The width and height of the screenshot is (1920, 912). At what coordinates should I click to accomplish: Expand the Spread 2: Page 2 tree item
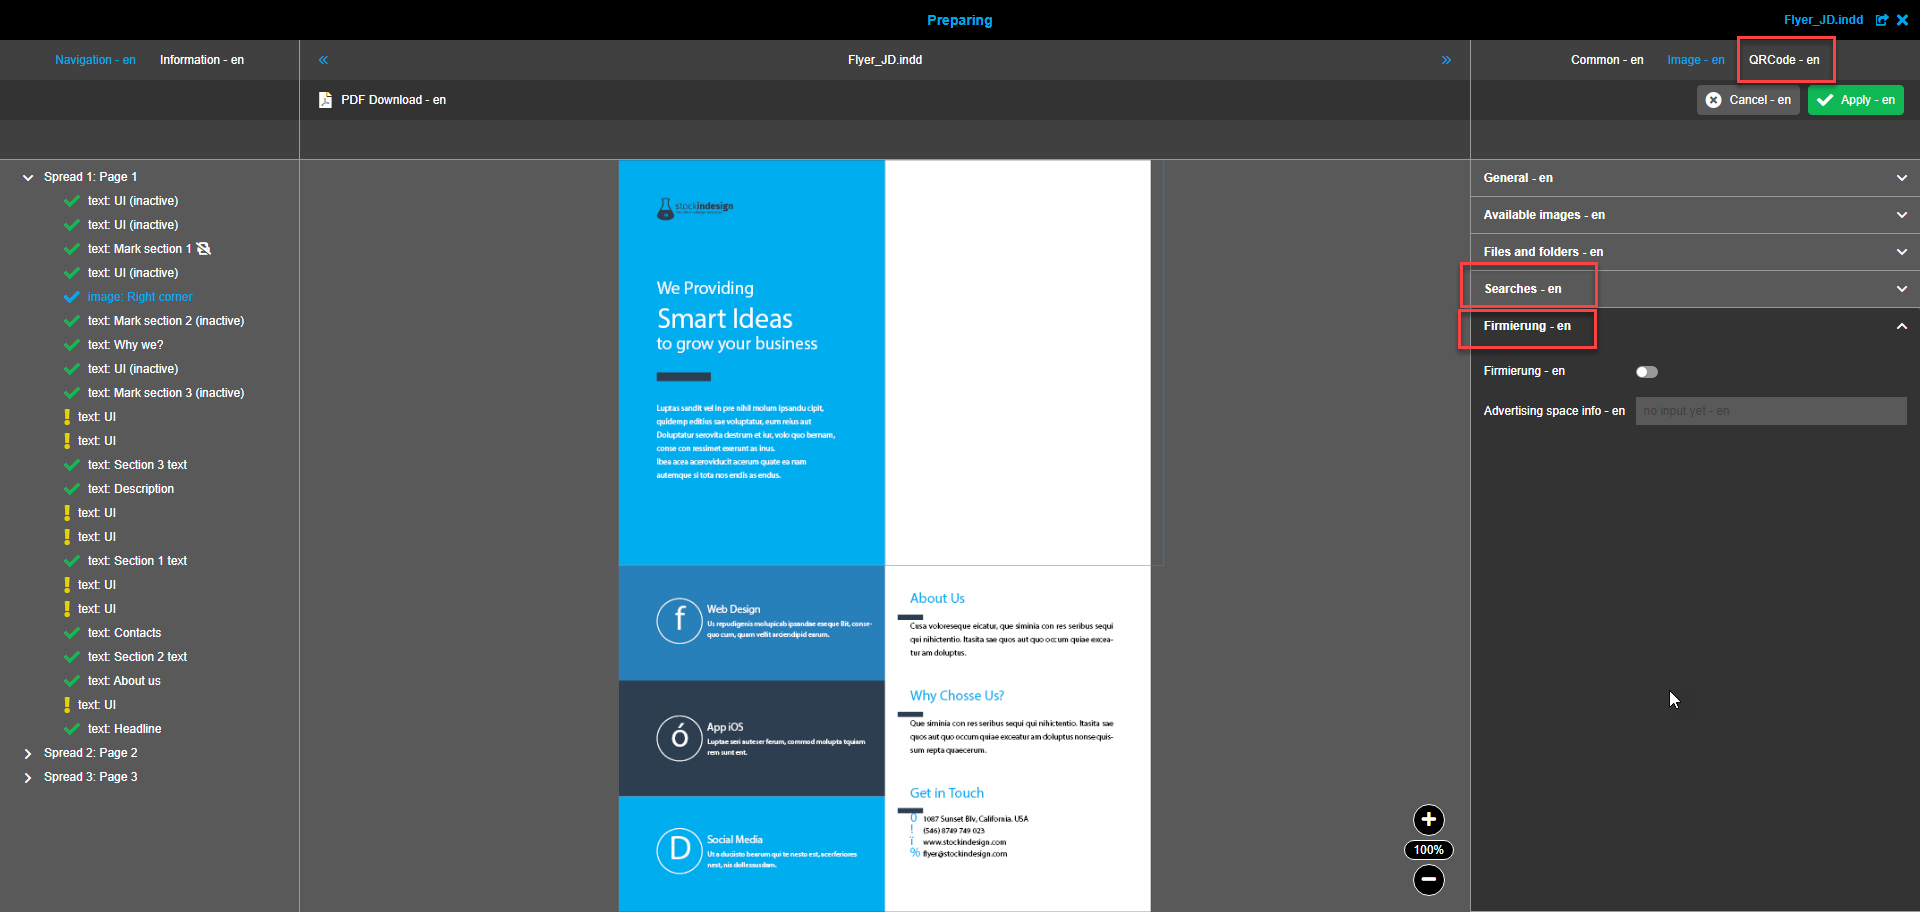(x=26, y=752)
